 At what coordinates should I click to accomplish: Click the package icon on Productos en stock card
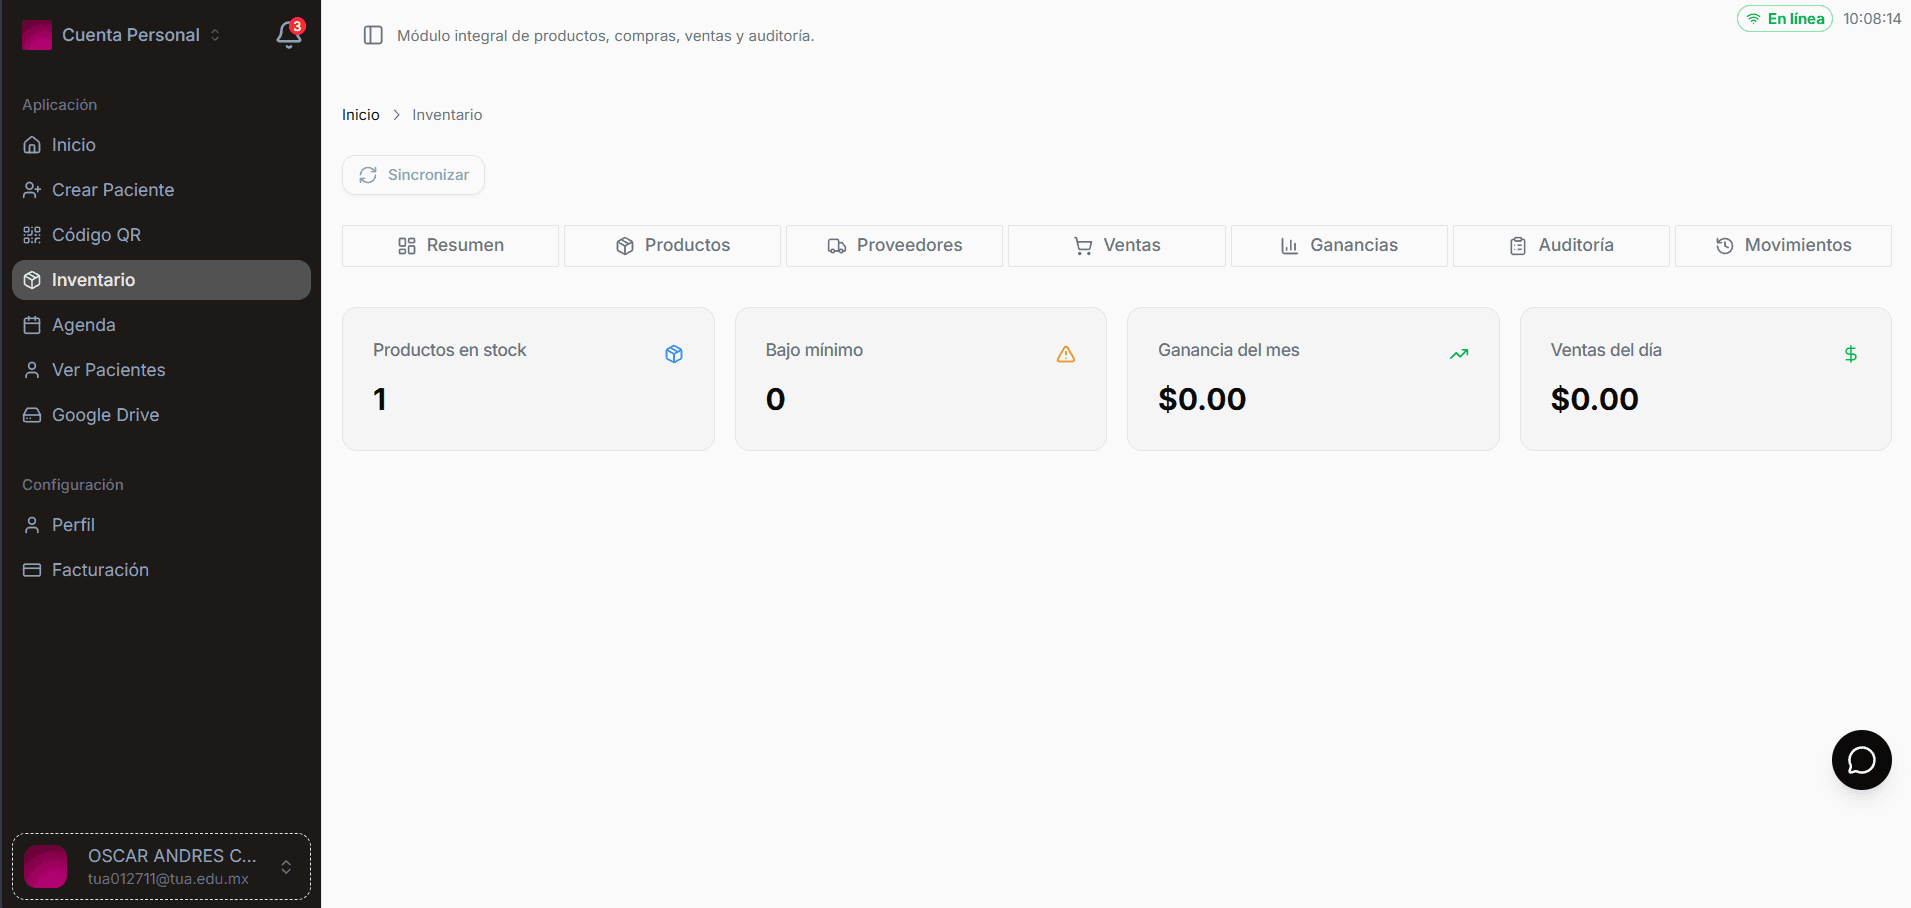coord(674,354)
